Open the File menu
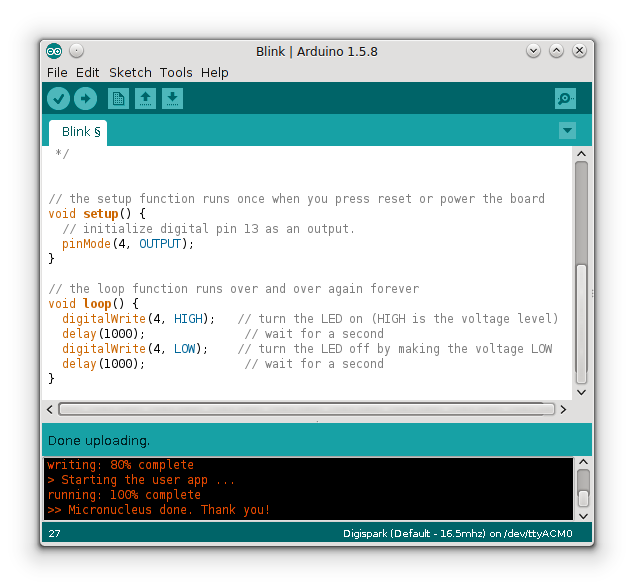 pos(57,73)
